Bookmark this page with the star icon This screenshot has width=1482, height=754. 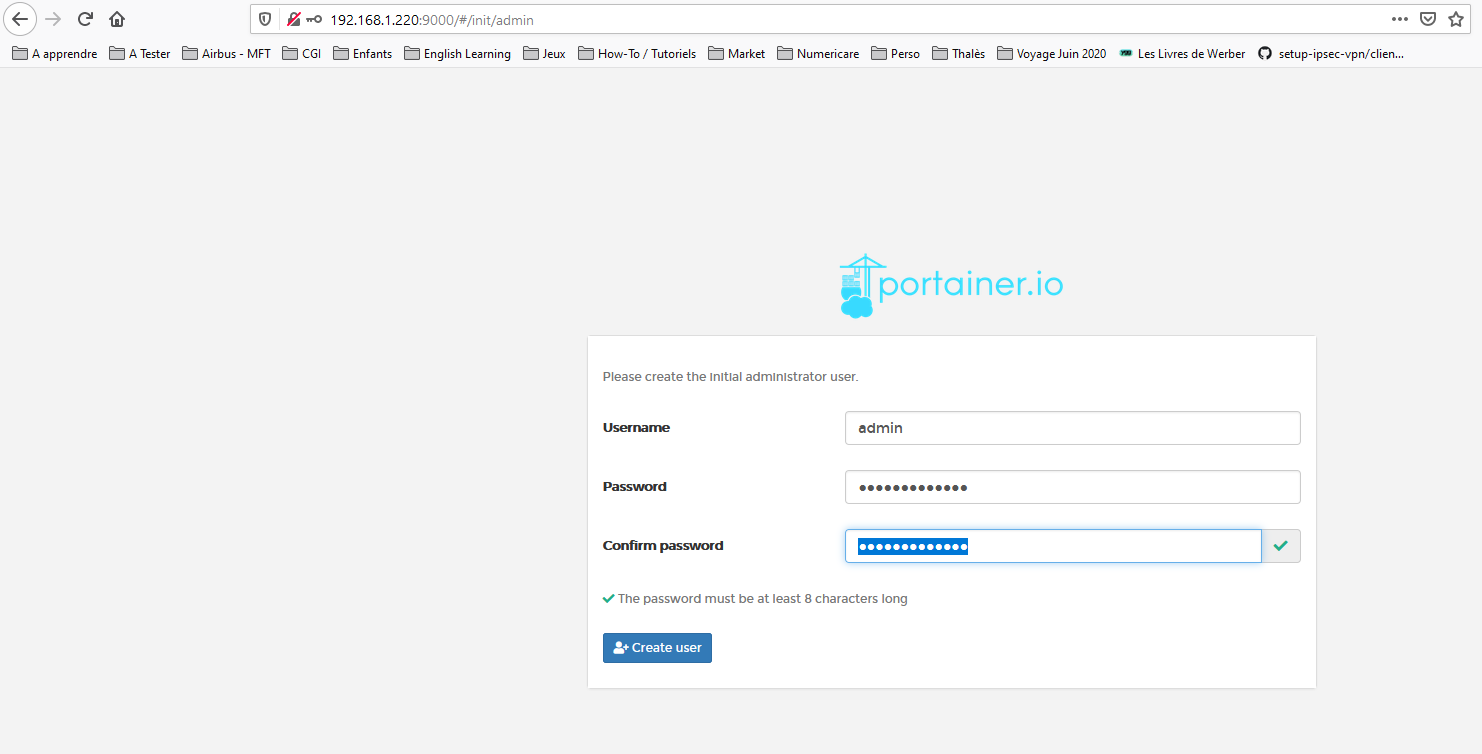pos(1456,19)
